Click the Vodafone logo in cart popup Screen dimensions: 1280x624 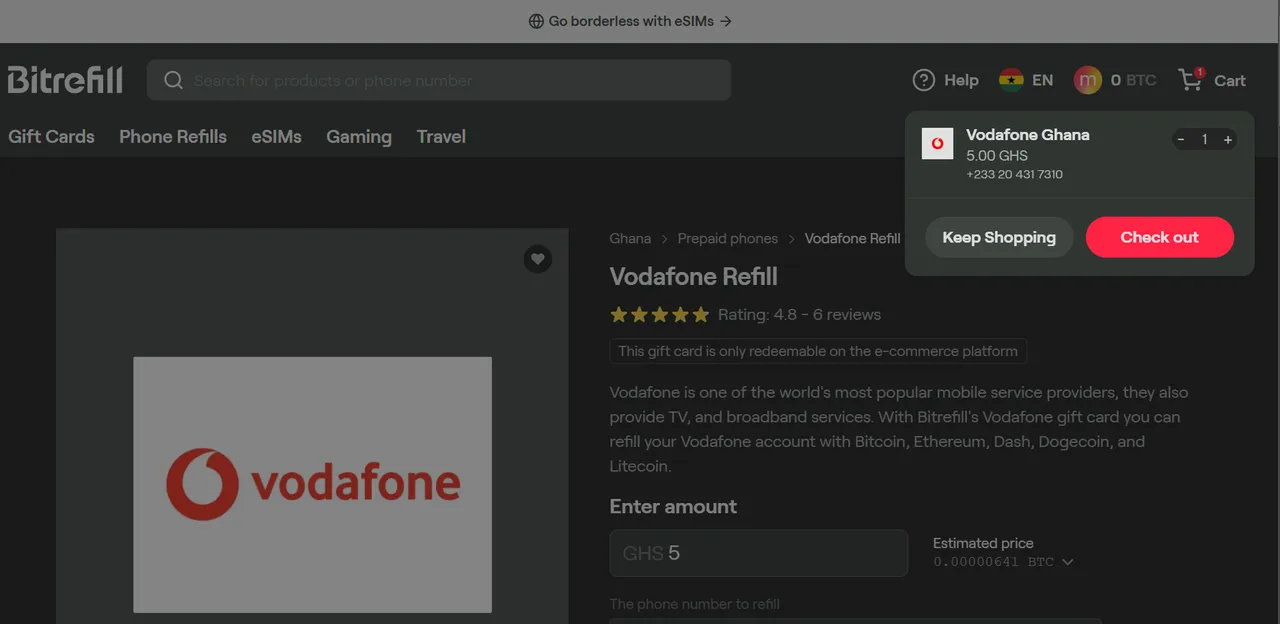[937, 143]
